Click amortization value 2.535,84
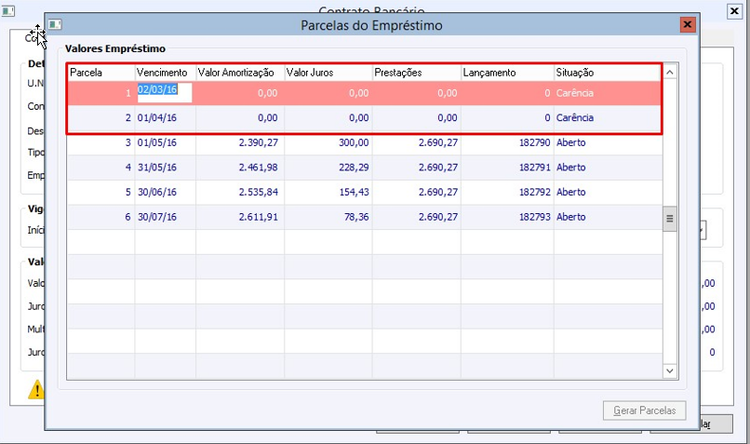The image size is (750, 444). click(x=258, y=192)
